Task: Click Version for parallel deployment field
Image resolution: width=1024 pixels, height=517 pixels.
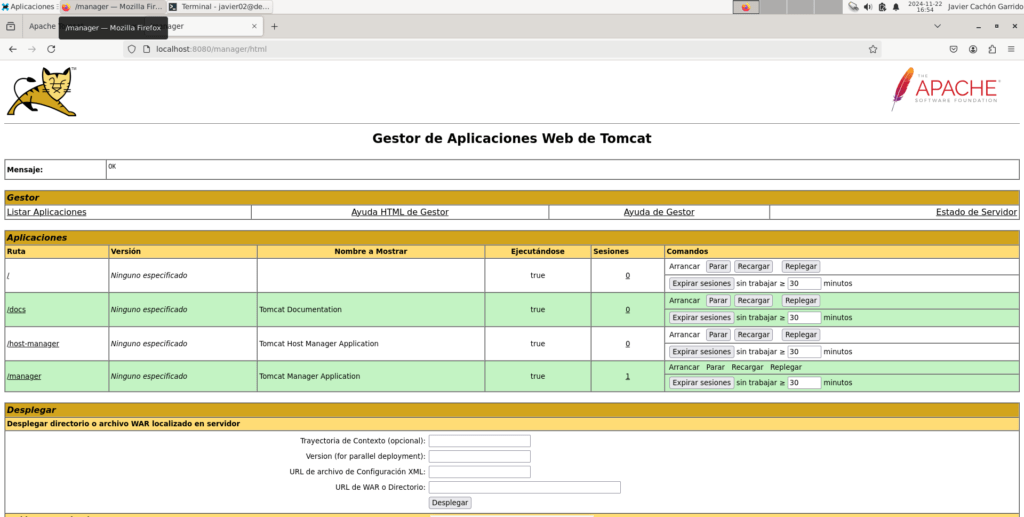Action: [x=479, y=456]
